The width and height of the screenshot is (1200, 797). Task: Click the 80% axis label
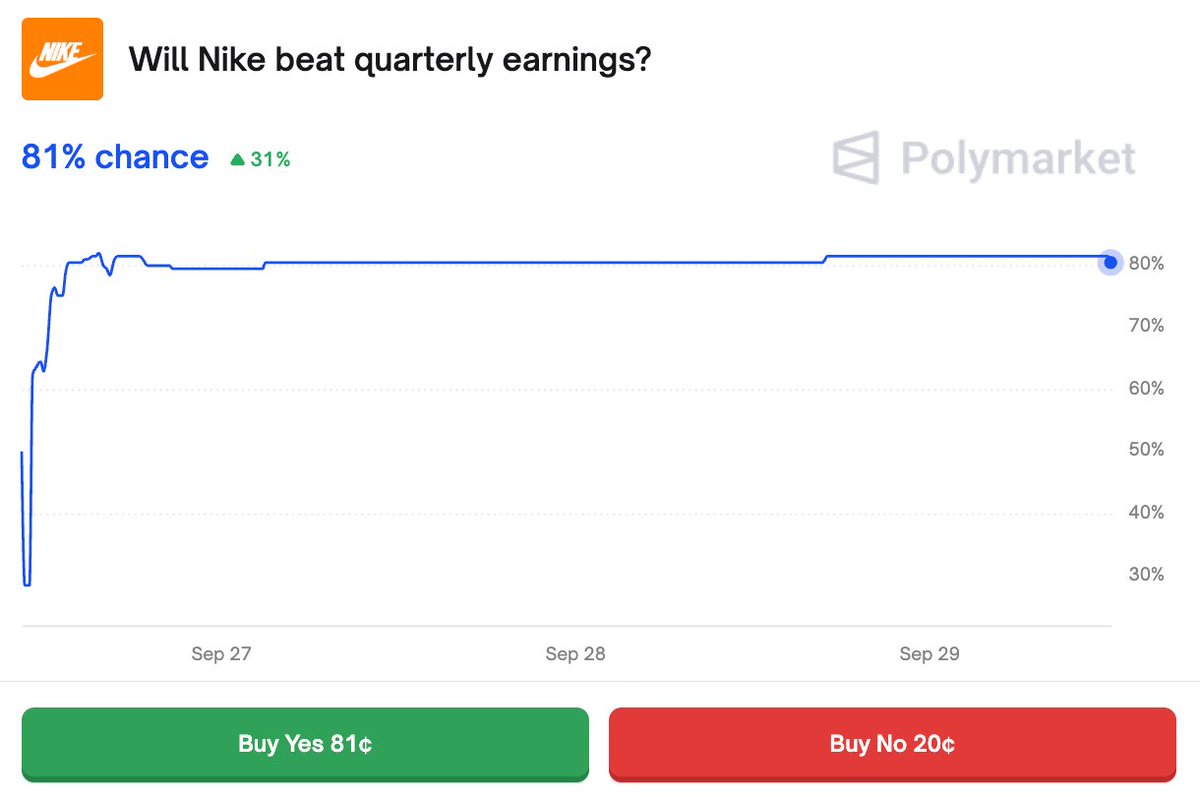1146,263
